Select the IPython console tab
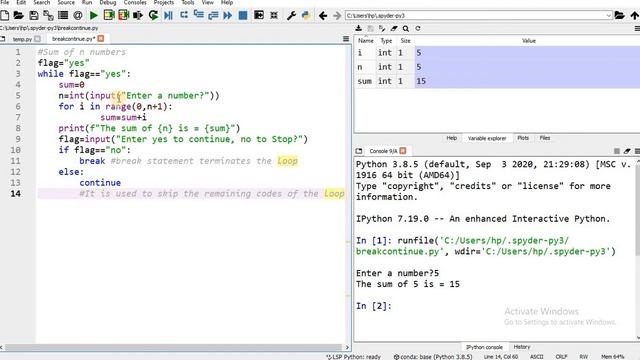The height and width of the screenshot is (360, 640). (x=484, y=347)
